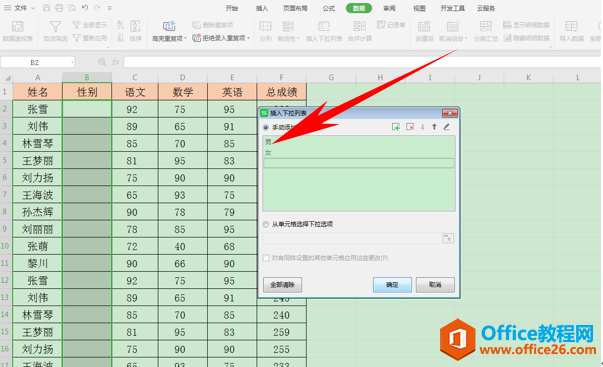Select the 手动添加下拉选项 radio button
Screen dimensions: 603x367
(x=266, y=127)
